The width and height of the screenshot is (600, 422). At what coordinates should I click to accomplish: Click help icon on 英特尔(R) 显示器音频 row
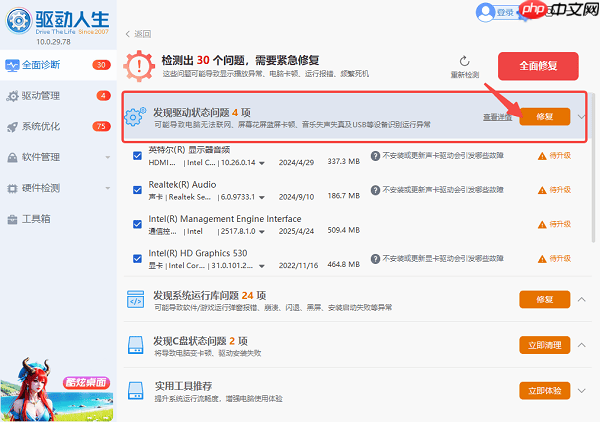click(x=375, y=156)
